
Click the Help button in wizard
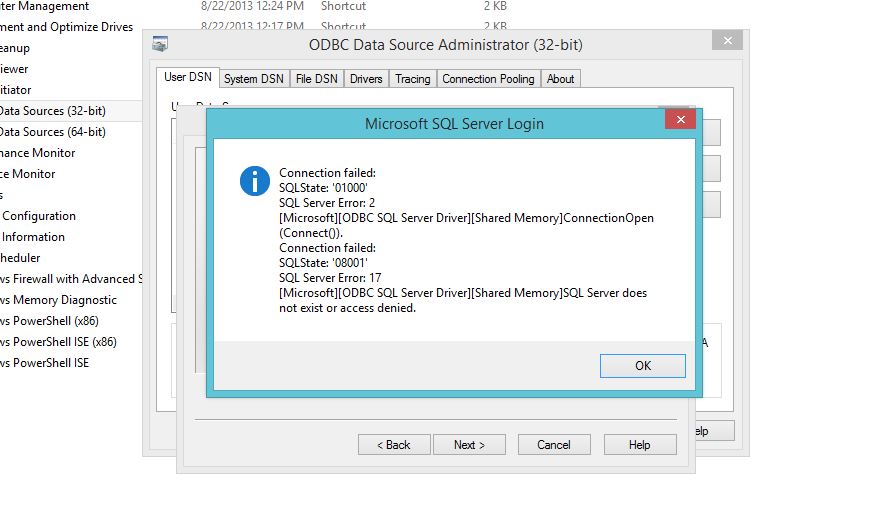[x=639, y=445]
